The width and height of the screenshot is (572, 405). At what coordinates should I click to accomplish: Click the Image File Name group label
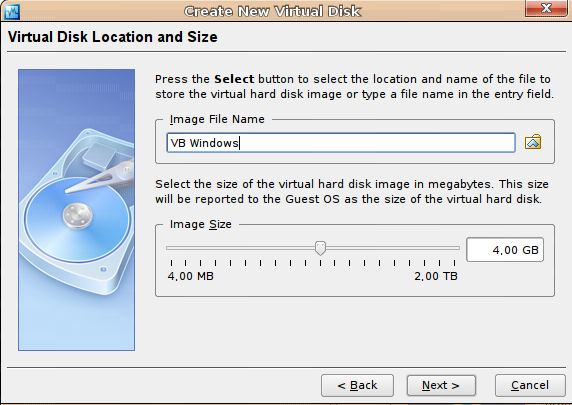(x=217, y=119)
